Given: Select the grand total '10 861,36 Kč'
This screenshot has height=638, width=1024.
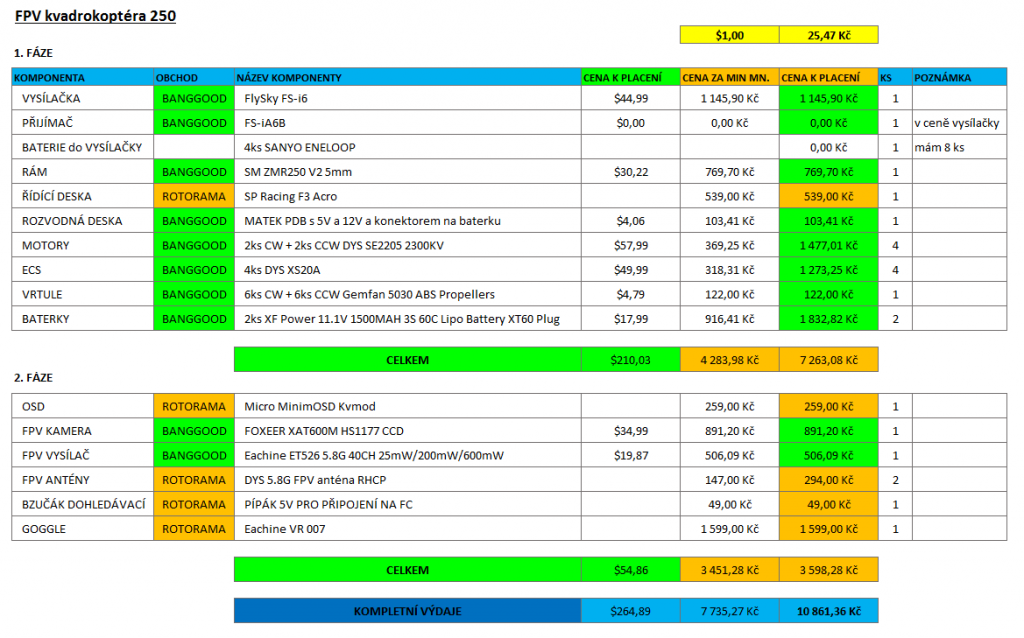Looking at the screenshot, I should [828, 611].
